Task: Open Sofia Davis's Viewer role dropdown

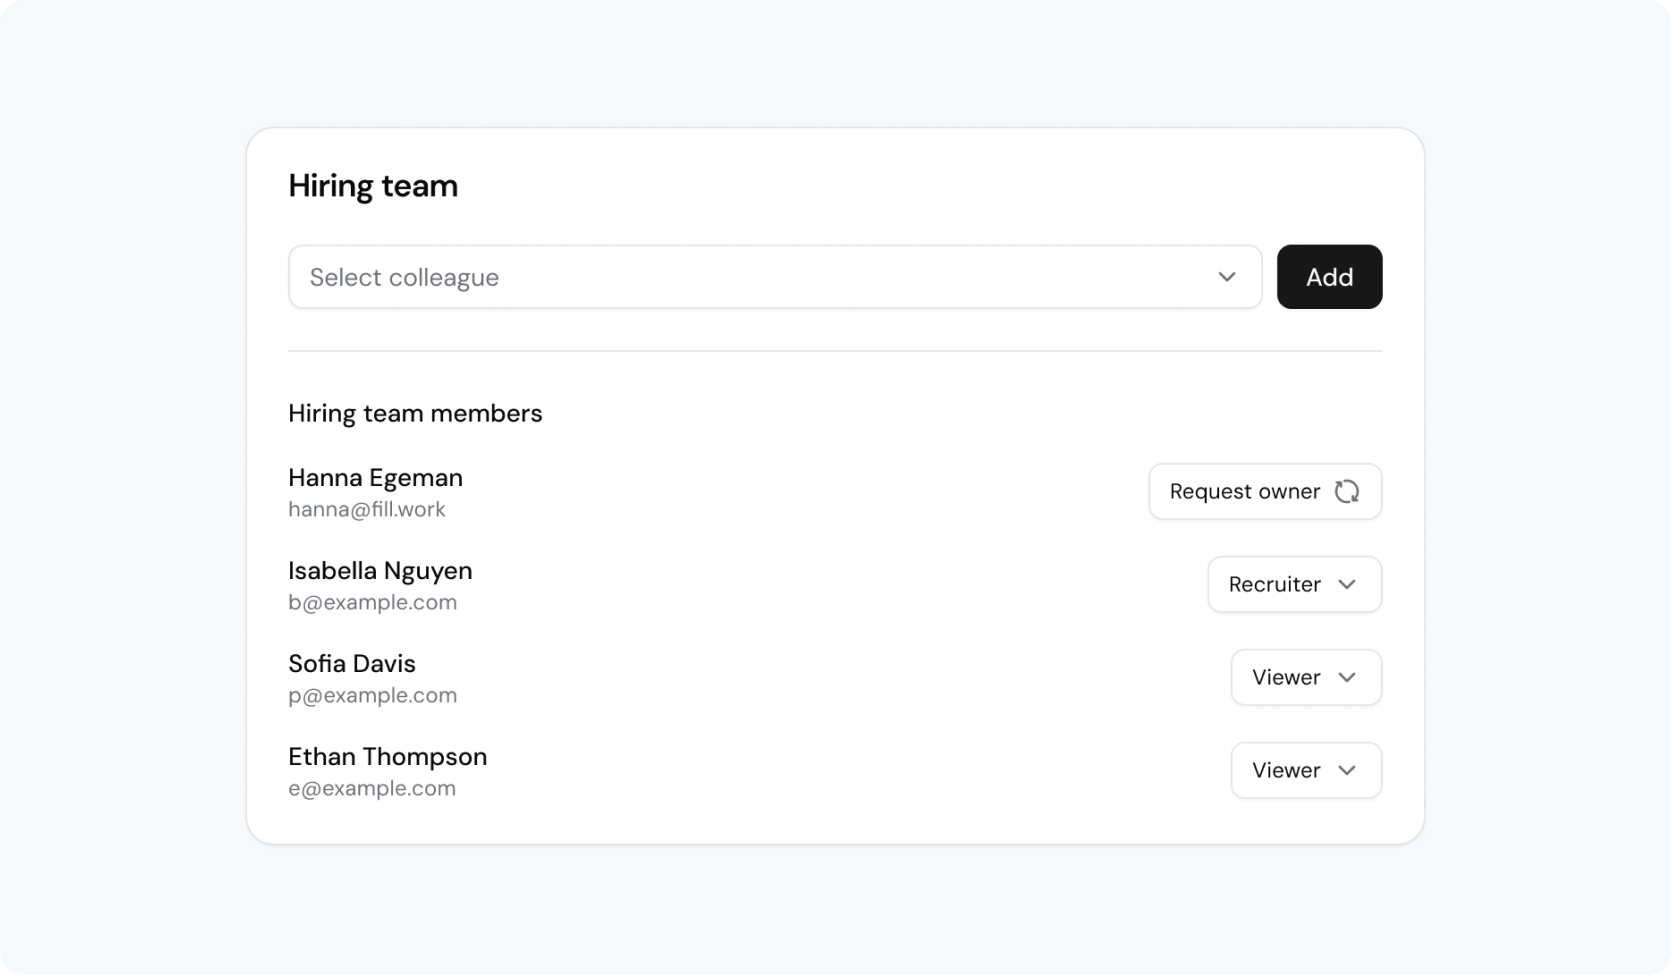Action: coord(1306,677)
